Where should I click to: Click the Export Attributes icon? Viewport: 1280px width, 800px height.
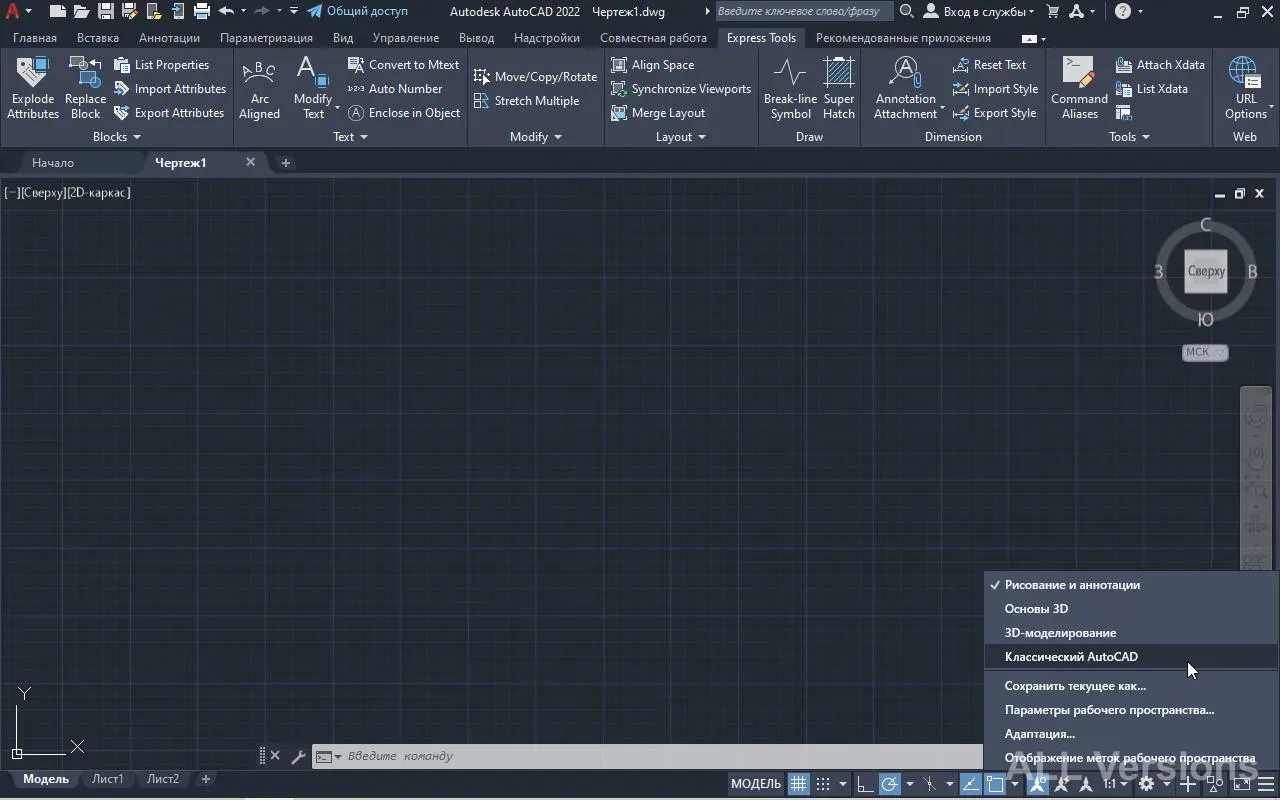[122, 113]
